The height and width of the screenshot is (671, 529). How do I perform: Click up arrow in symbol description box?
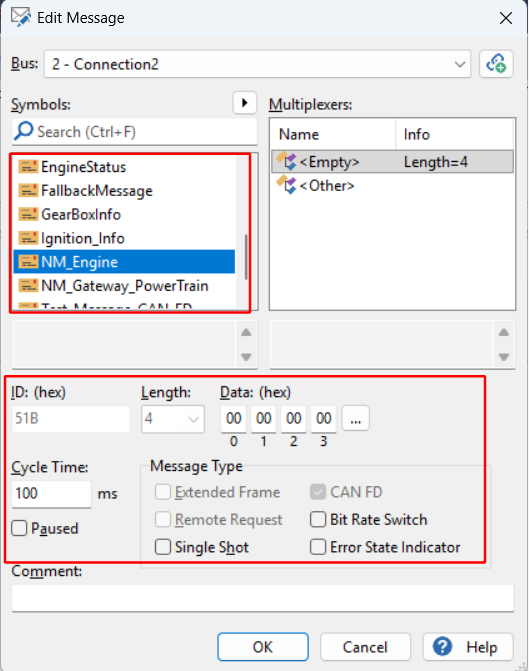tap(246, 332)
